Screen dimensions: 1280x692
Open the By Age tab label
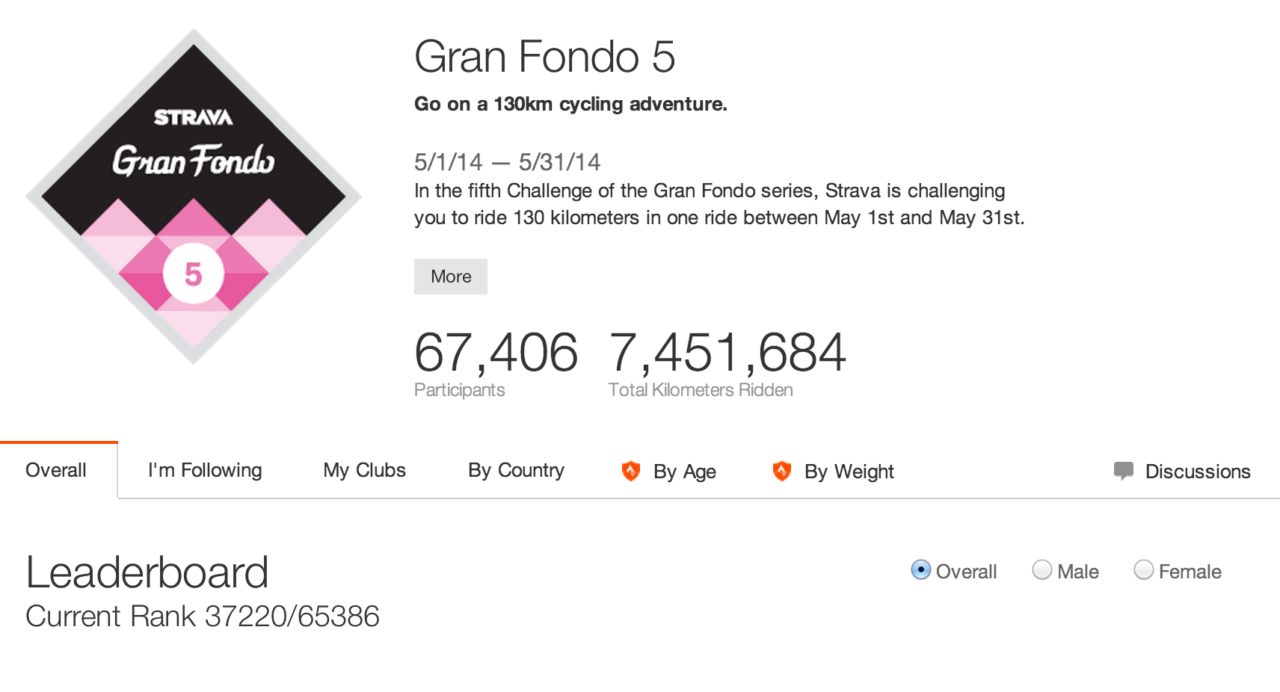(685, 472)
